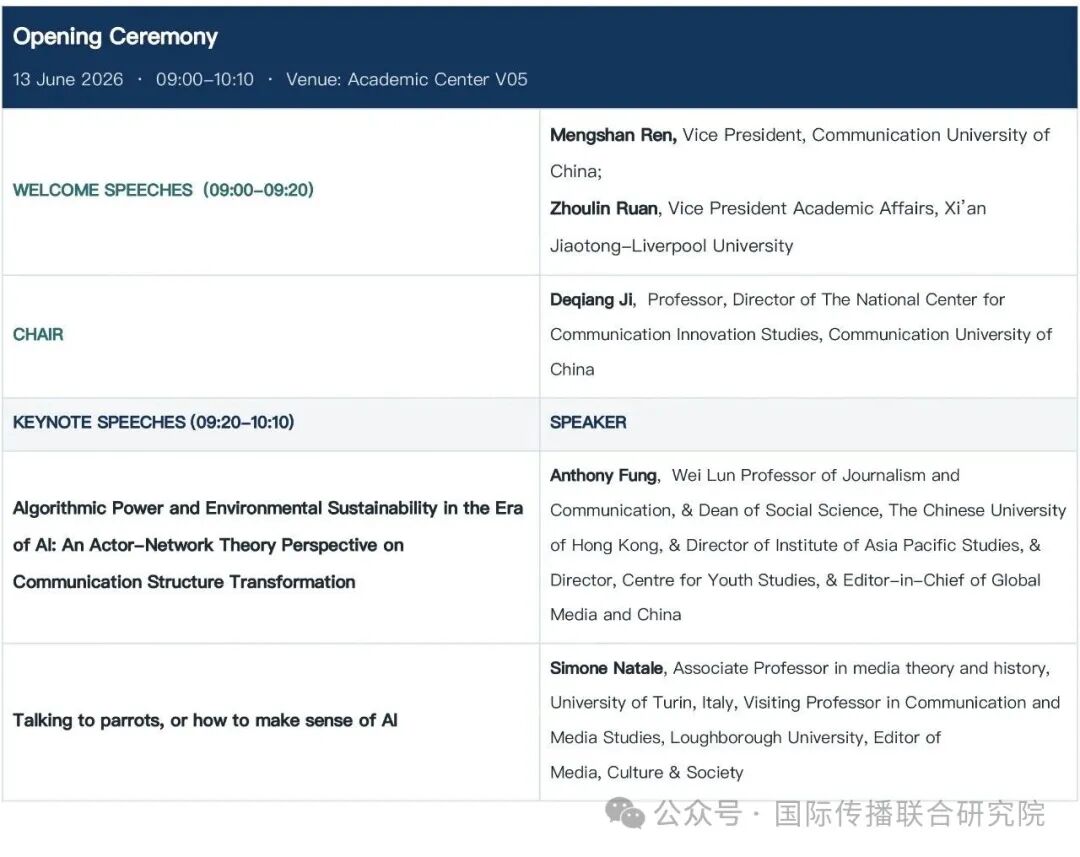Click Venue: Academic Center V05
This screenshot has width=1080, height=857.
pos(406,79)
